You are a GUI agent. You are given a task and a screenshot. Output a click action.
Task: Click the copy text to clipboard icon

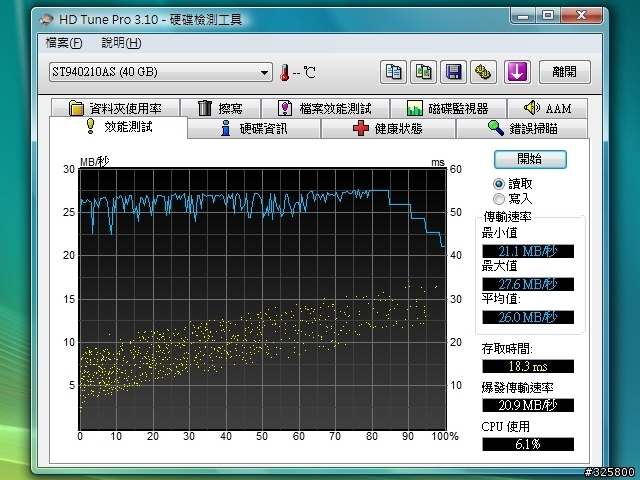pos(393,72)
